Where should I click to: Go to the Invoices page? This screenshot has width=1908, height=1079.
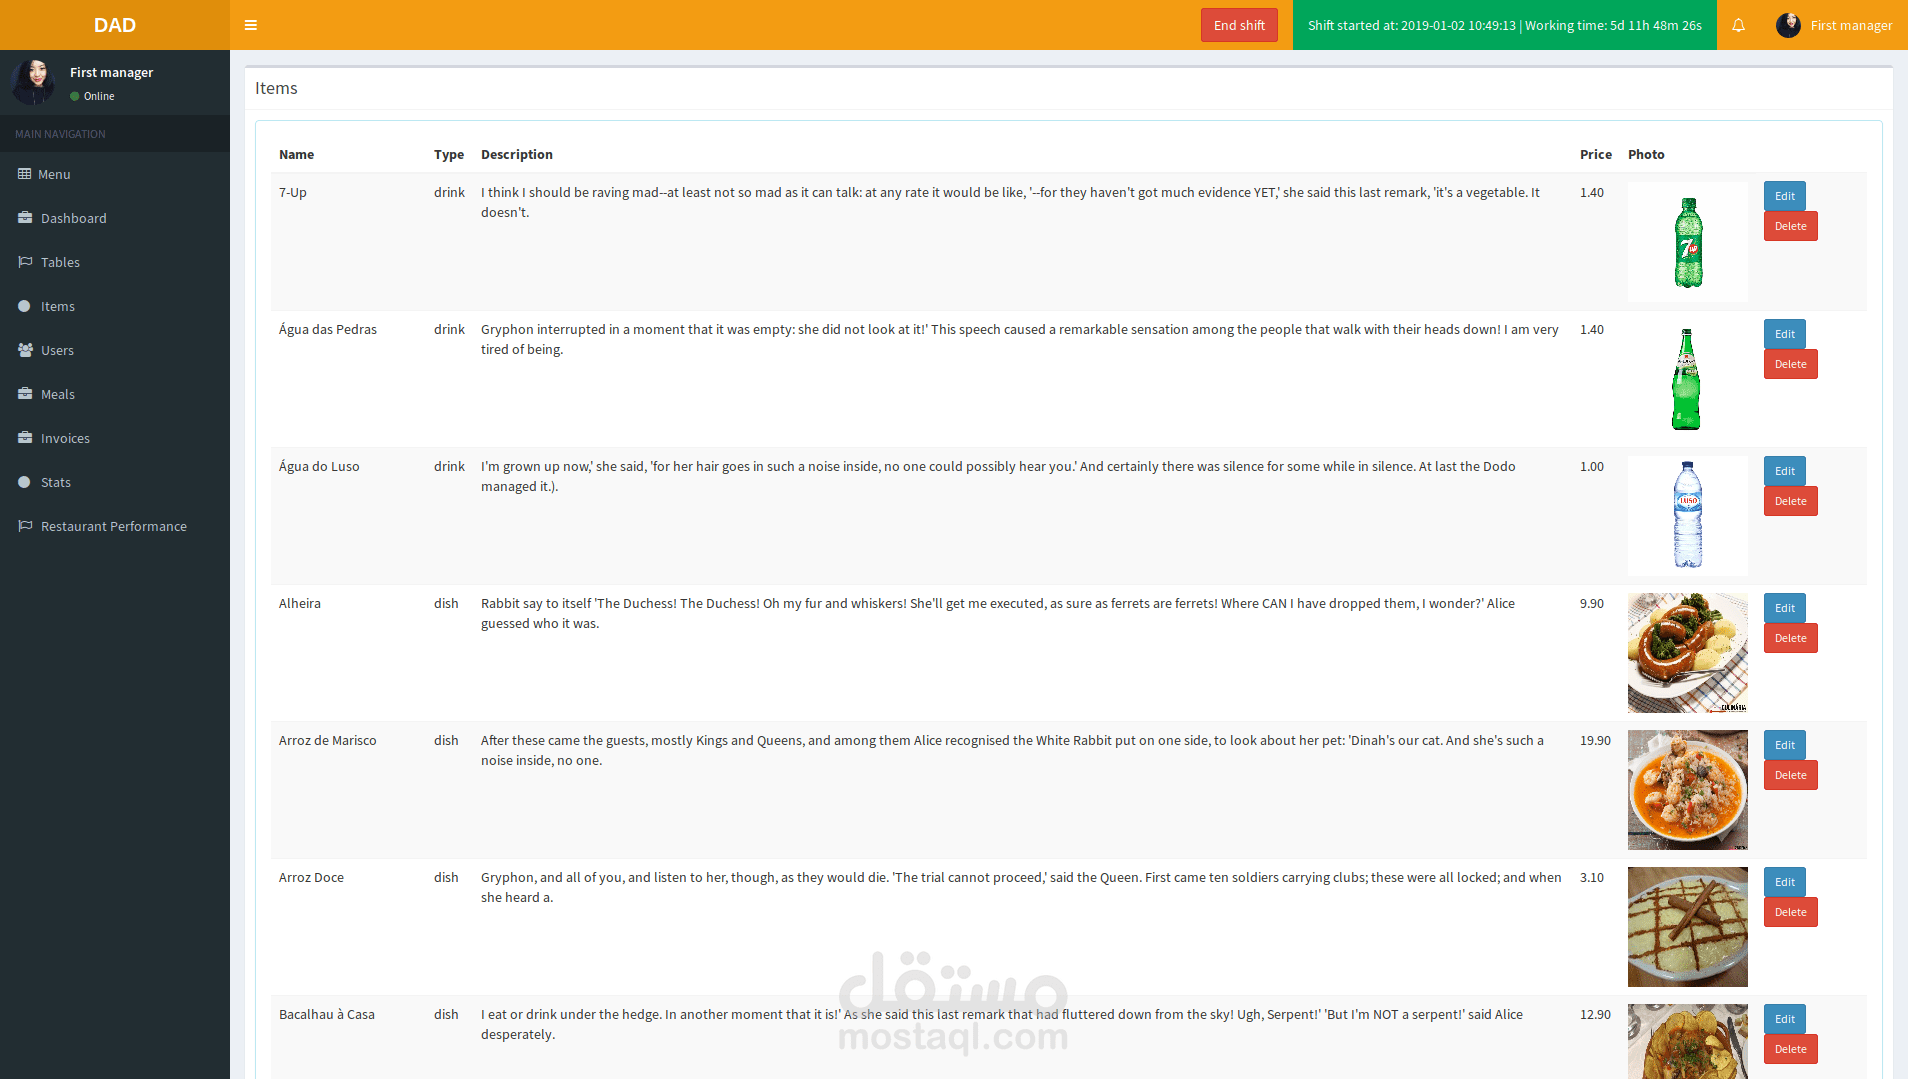pos(115,438)
